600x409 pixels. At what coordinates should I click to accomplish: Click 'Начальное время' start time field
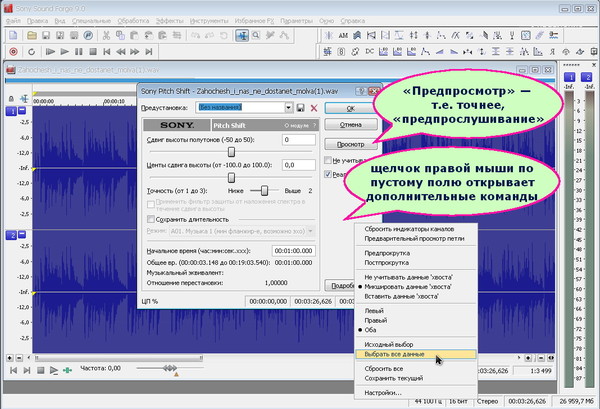[293, 251]
